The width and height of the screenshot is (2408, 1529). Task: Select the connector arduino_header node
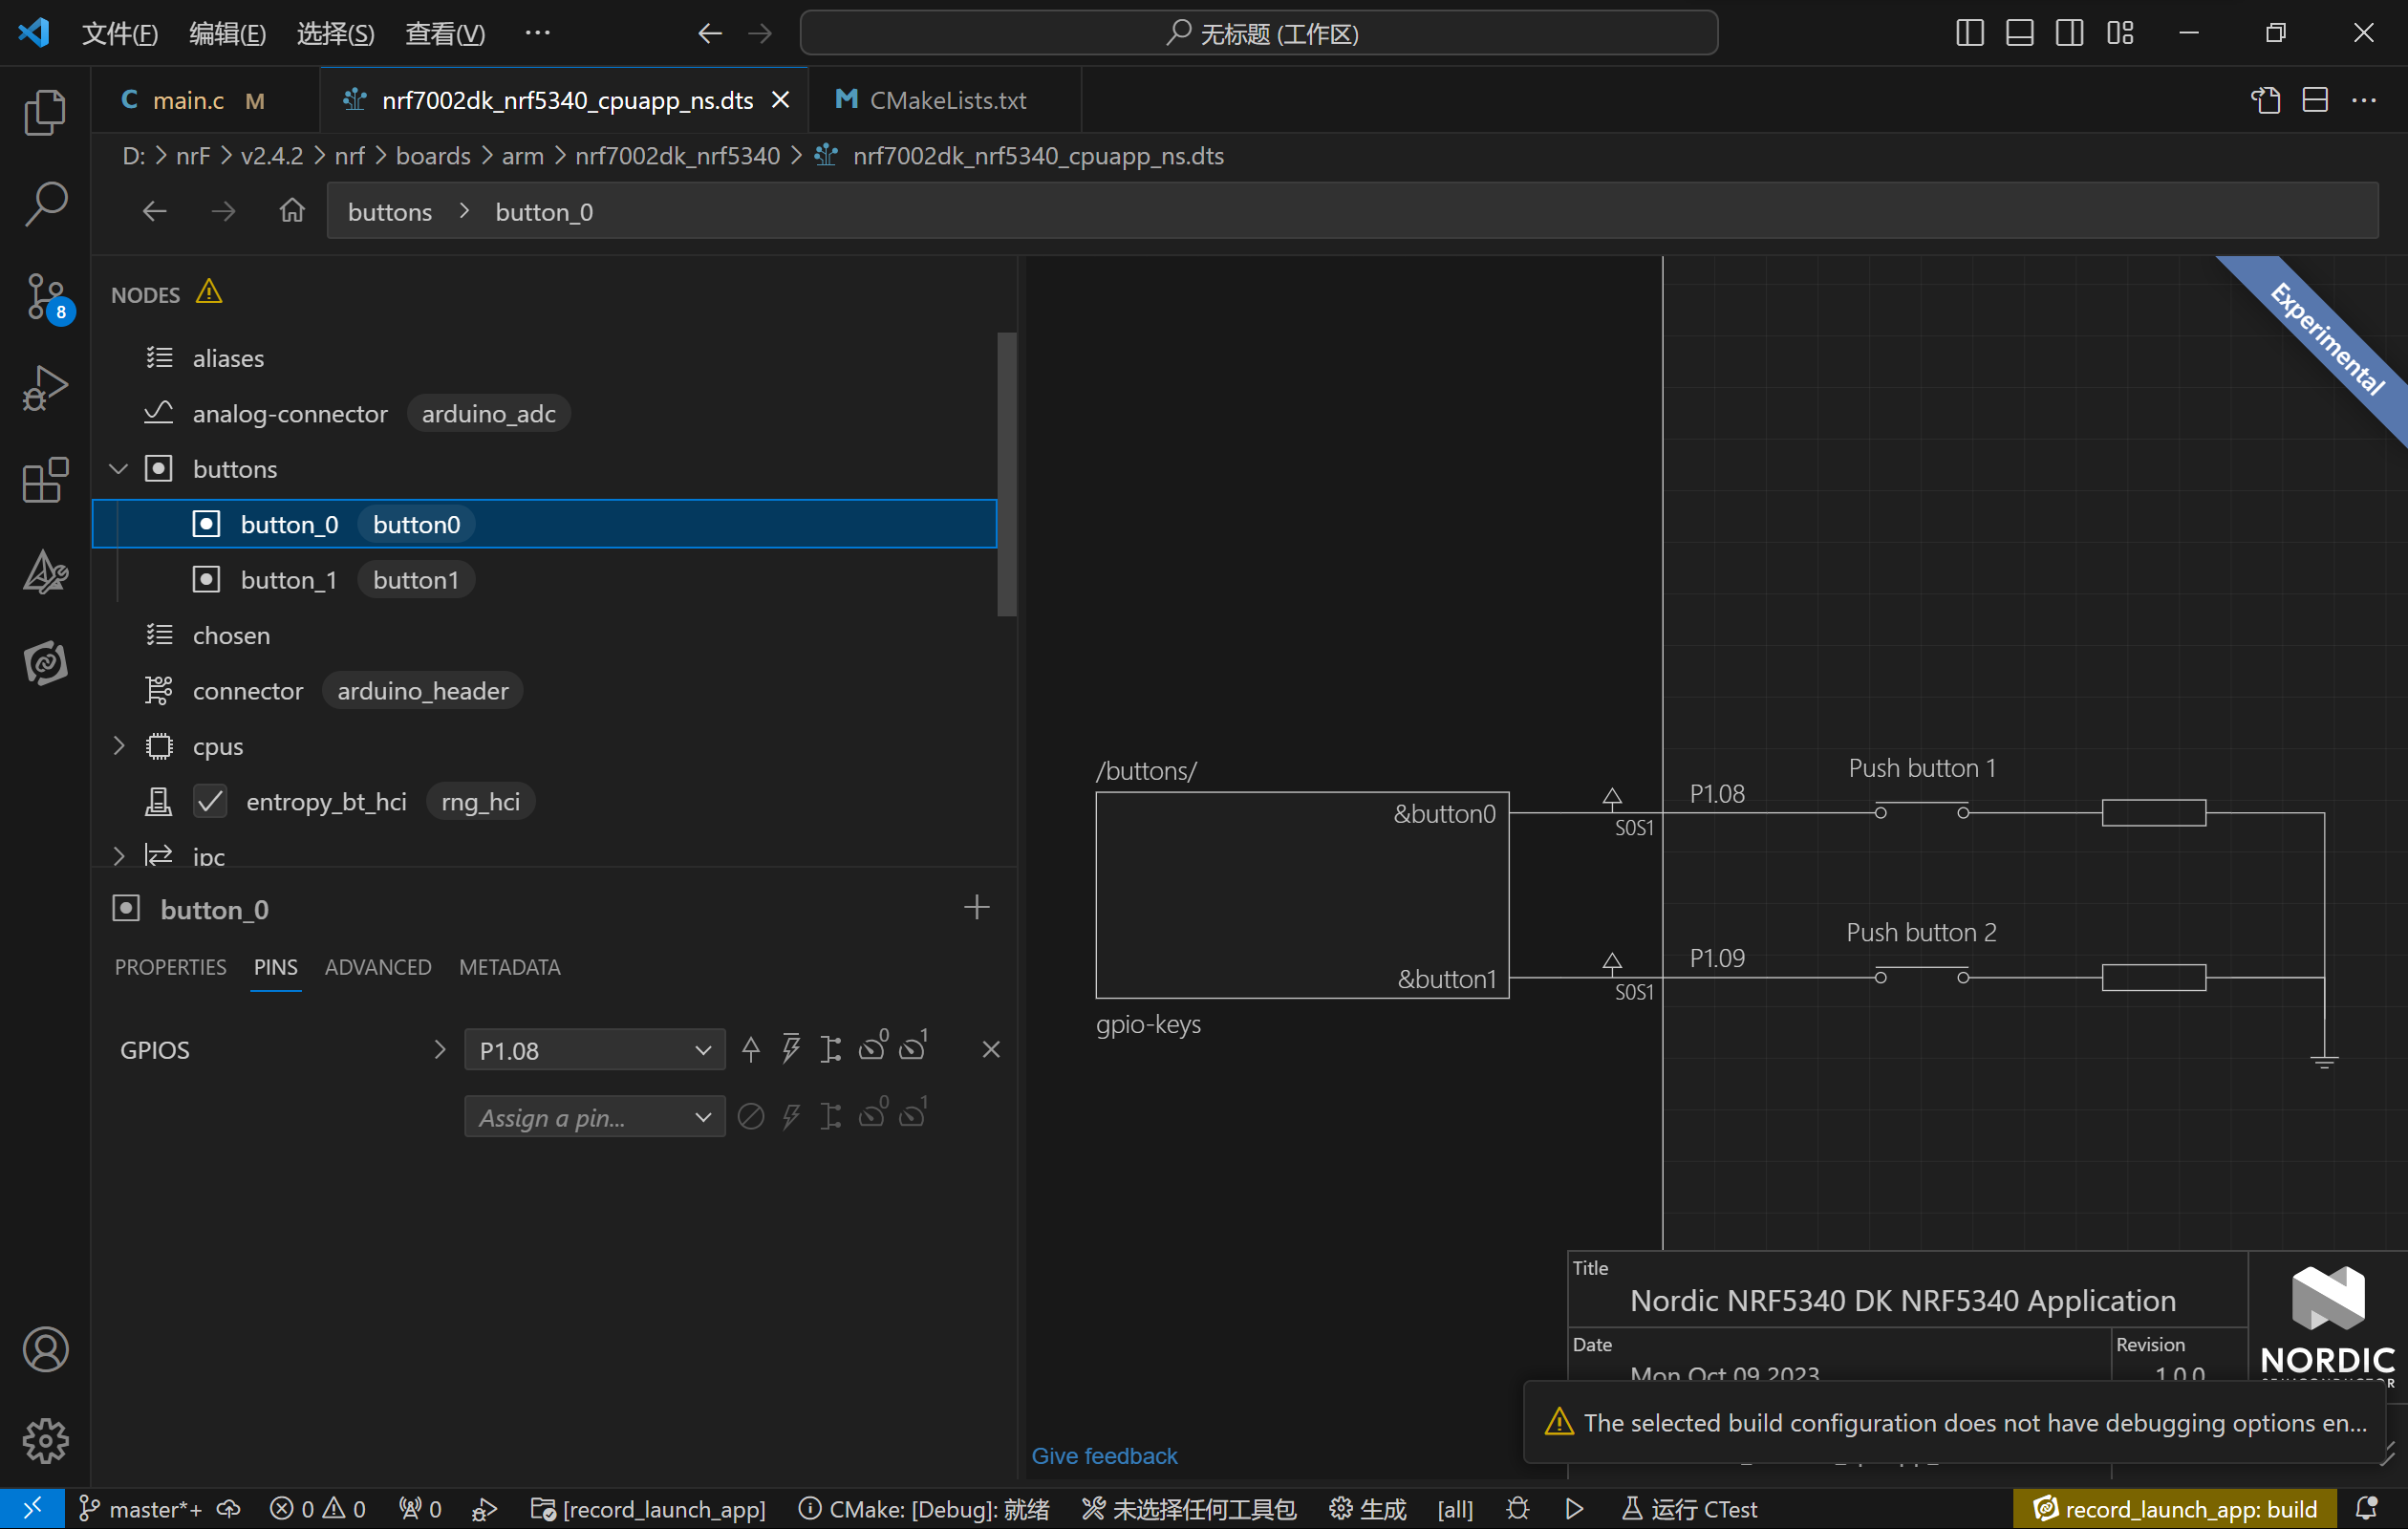(x=545, y=691)
